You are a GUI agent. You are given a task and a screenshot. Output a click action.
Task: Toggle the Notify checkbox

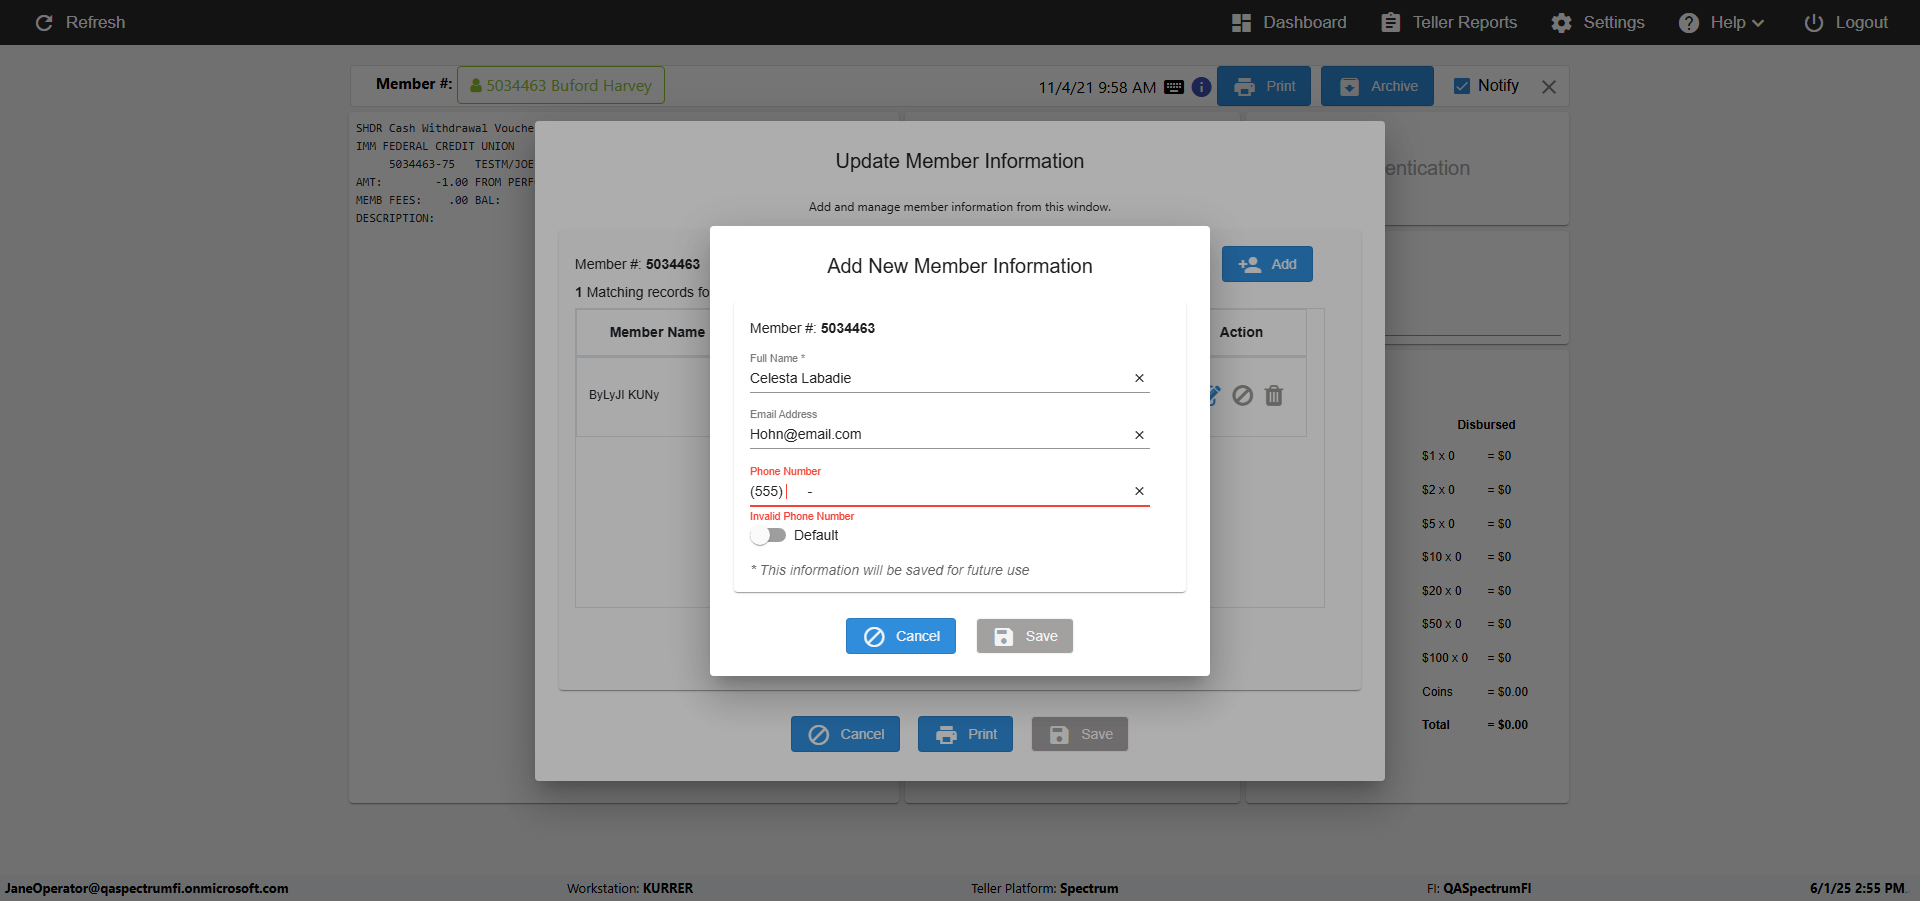point(1462,86)
